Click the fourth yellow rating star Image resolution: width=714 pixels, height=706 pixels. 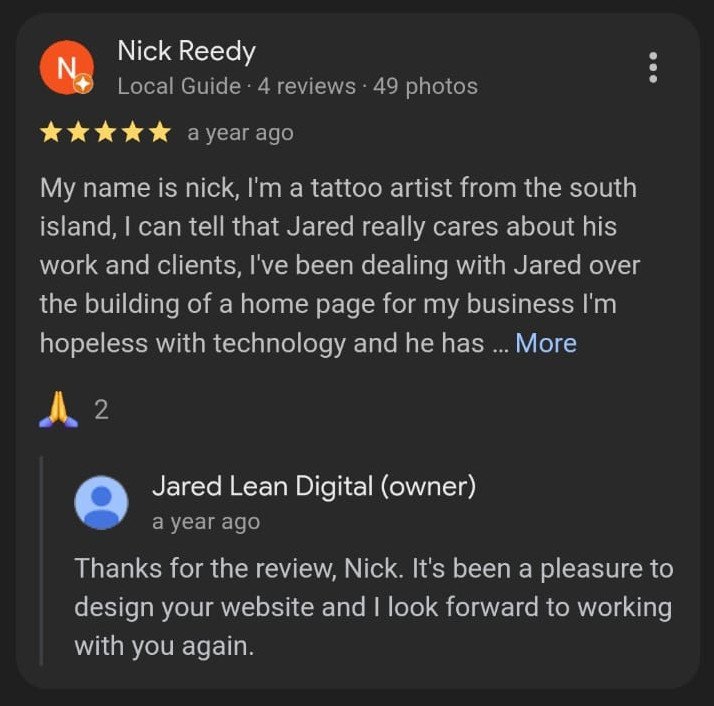133,133
